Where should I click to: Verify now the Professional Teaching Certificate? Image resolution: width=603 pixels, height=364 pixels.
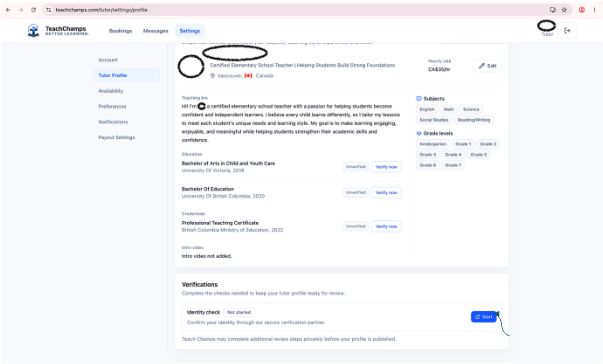(386, 226)
